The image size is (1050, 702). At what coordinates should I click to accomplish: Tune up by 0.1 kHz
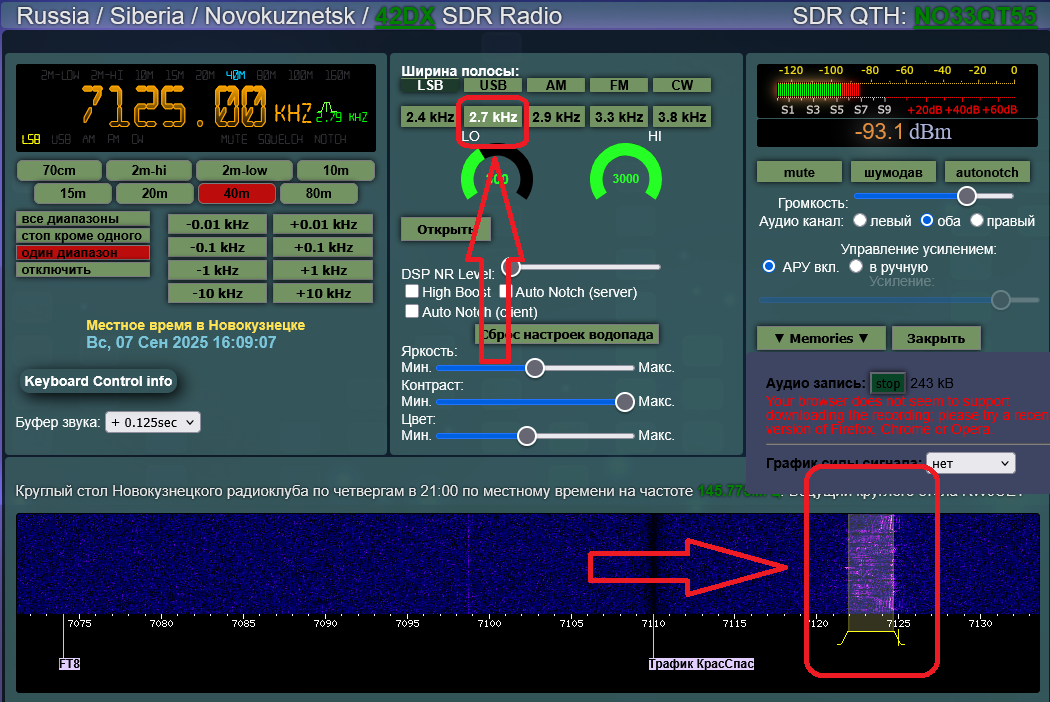pyautogui.click(x=323, y=247)
